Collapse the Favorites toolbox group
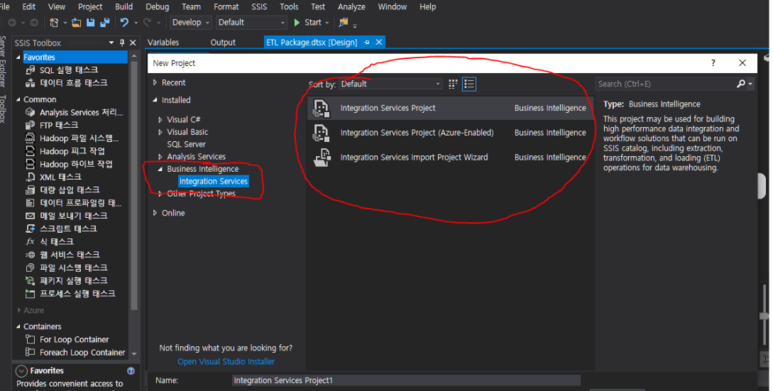Screen dimensions: 773x391 pos(18,57)
